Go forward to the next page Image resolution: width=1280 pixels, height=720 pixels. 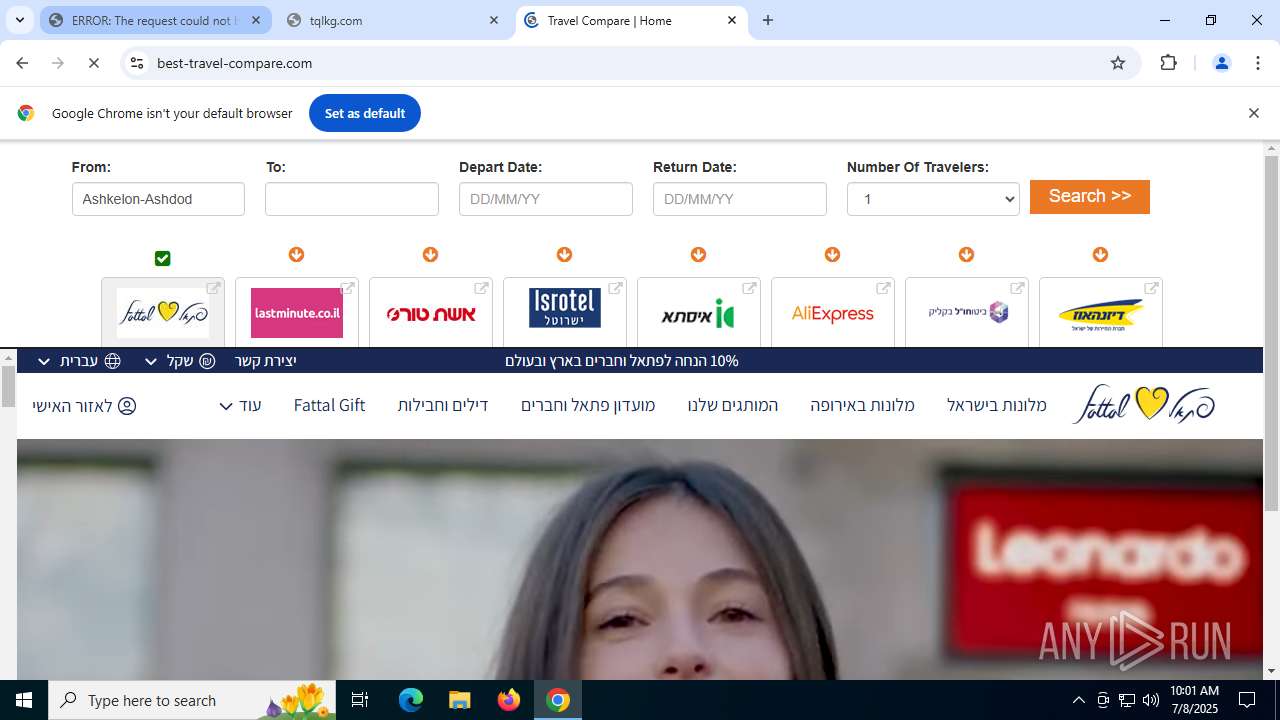point(58,63)
